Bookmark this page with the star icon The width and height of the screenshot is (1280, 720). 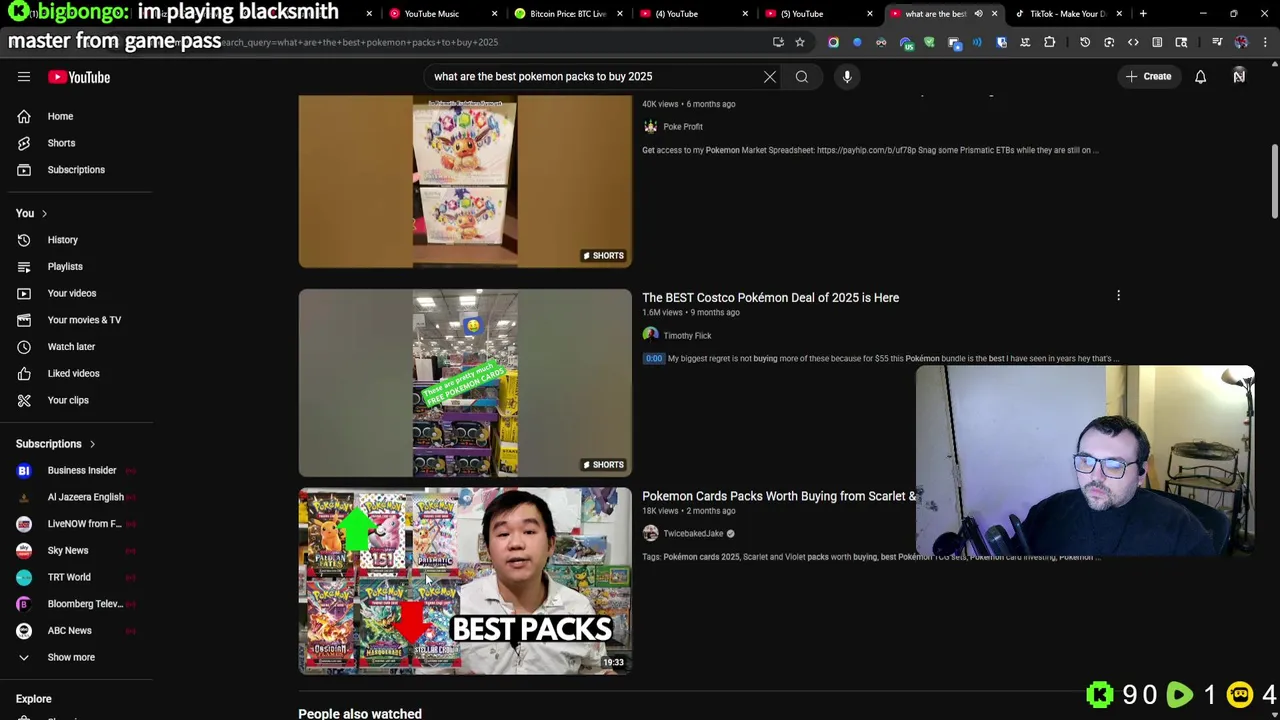coord(800,42)
